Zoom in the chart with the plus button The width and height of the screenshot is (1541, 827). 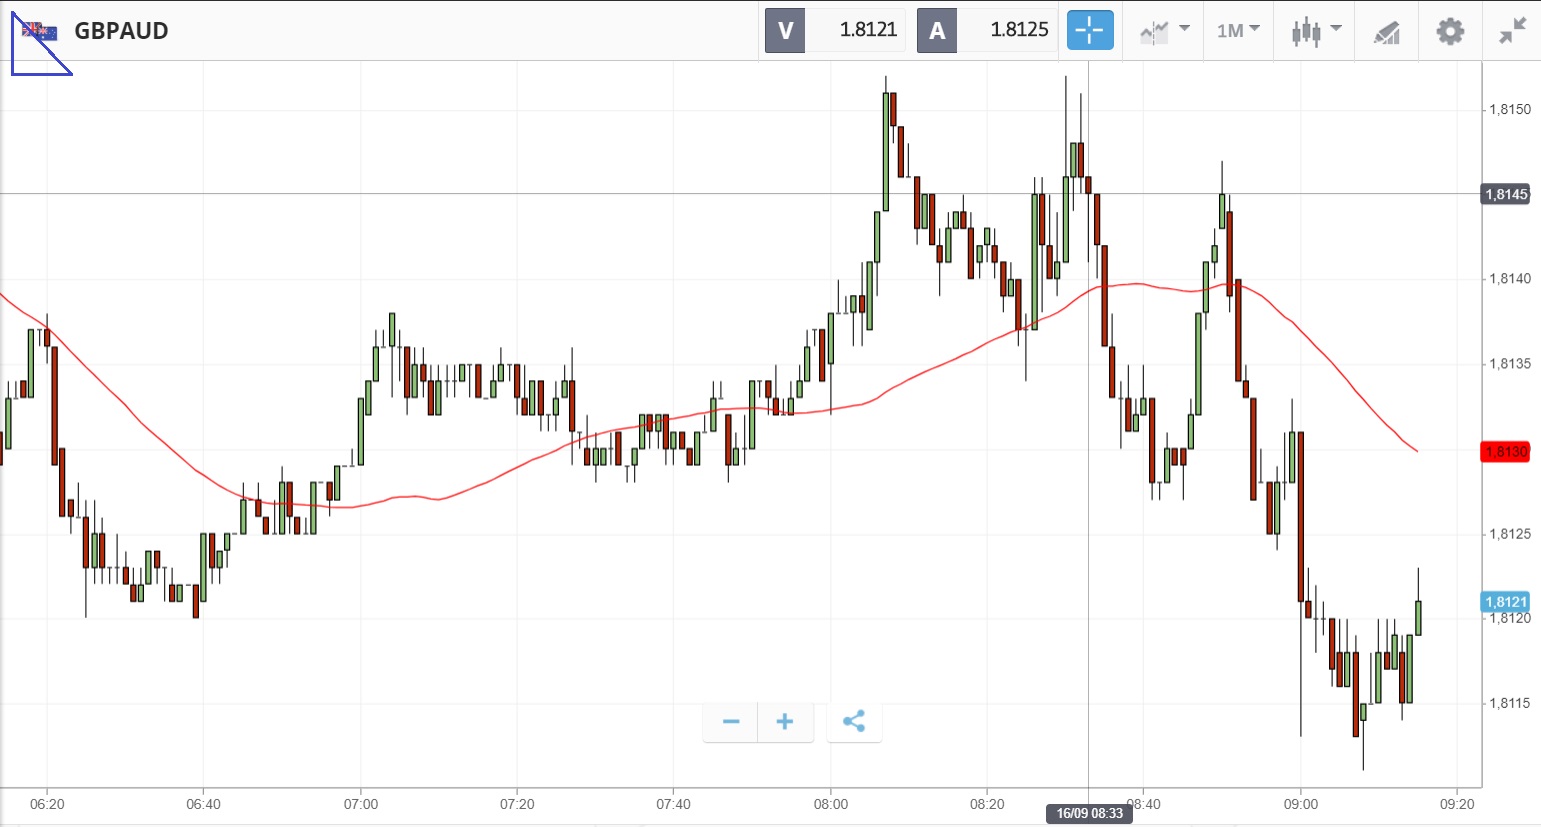[x=785, y=722]
